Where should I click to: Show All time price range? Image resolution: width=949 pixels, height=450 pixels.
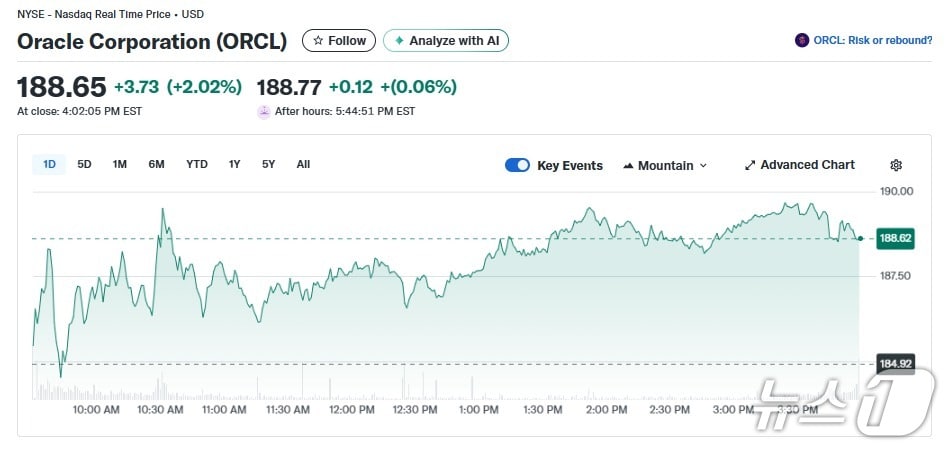(x=303, y=164)
